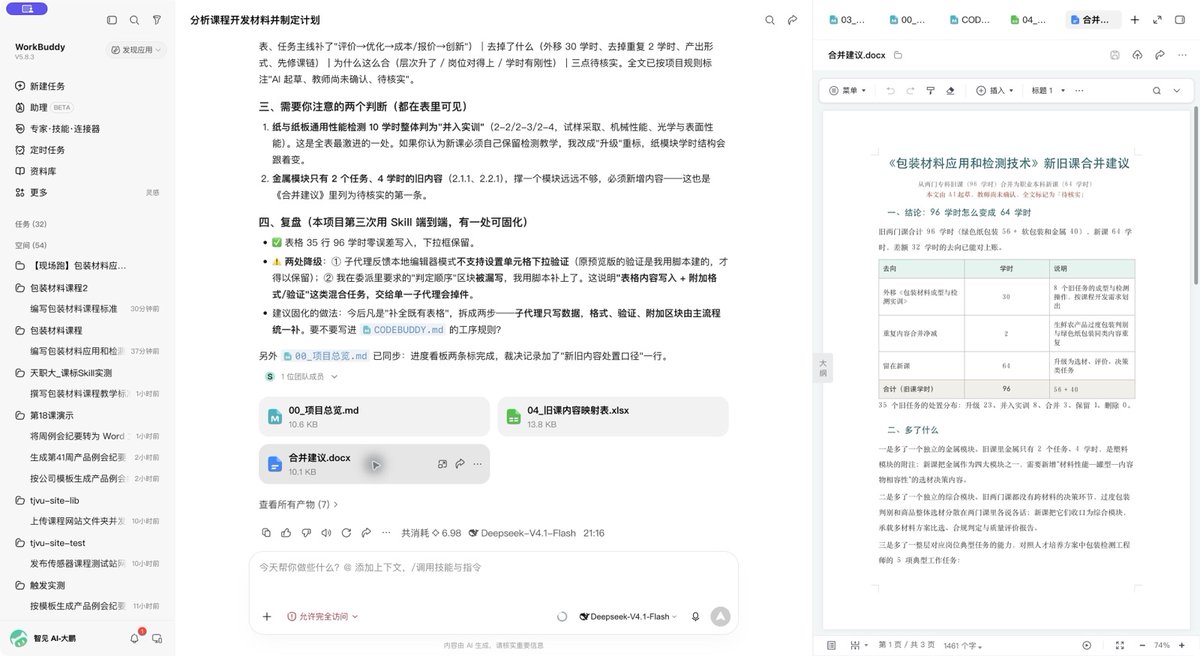Open the 菜单 dropdown in editor toolbar
The width and height of the screenshot is (1200, 656).
pyautogui.click(x=850, y=90)
